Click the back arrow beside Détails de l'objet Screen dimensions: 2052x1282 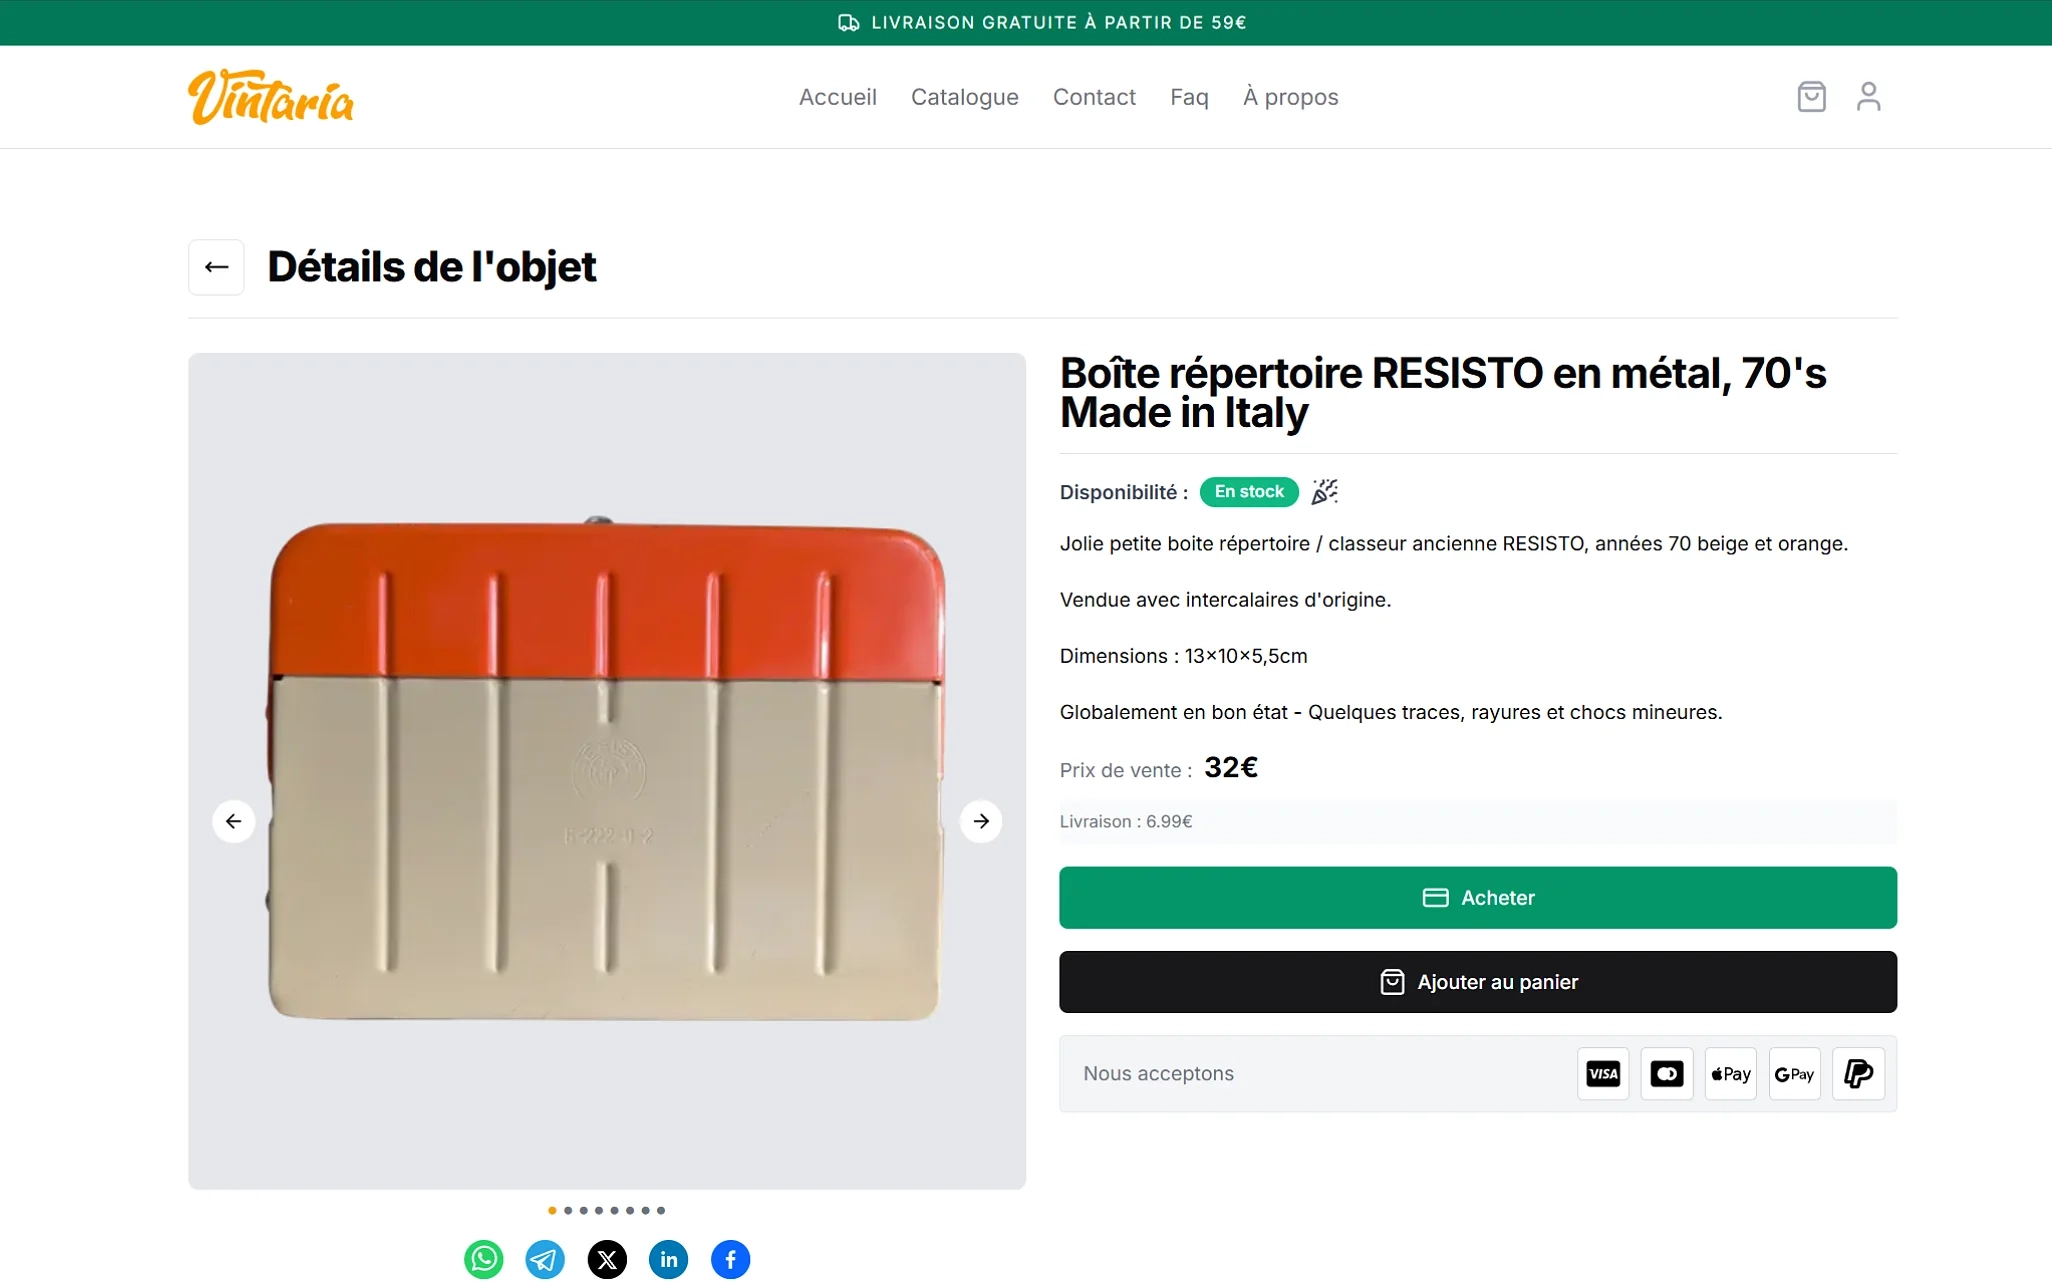216,267
